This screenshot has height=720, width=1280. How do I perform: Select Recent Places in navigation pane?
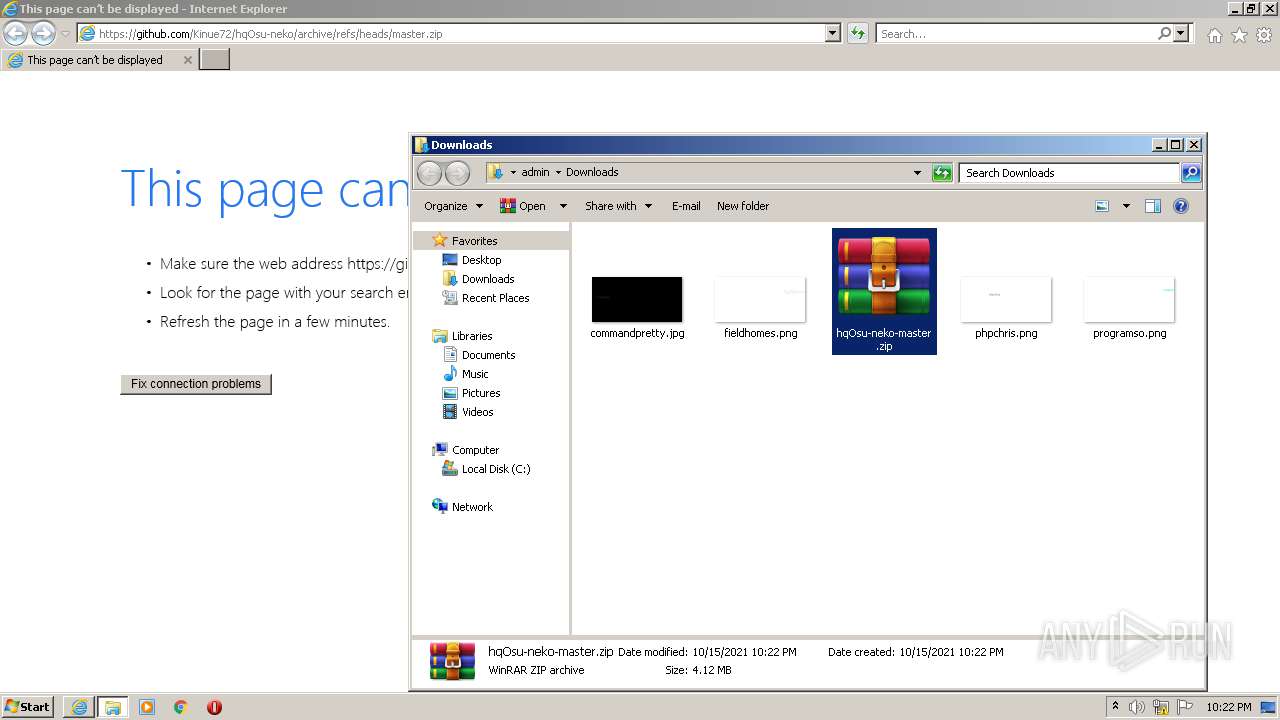click(x=495, y=298)
